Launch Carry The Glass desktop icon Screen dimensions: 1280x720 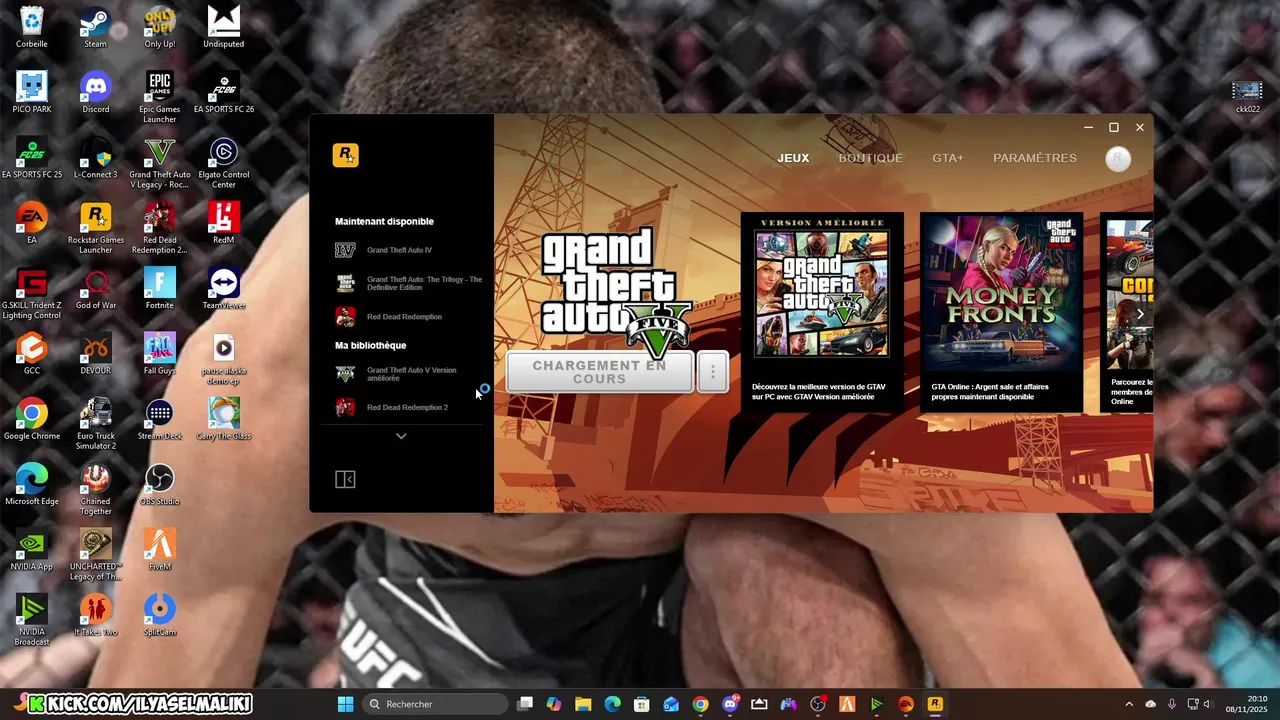[x=224, y=419]
